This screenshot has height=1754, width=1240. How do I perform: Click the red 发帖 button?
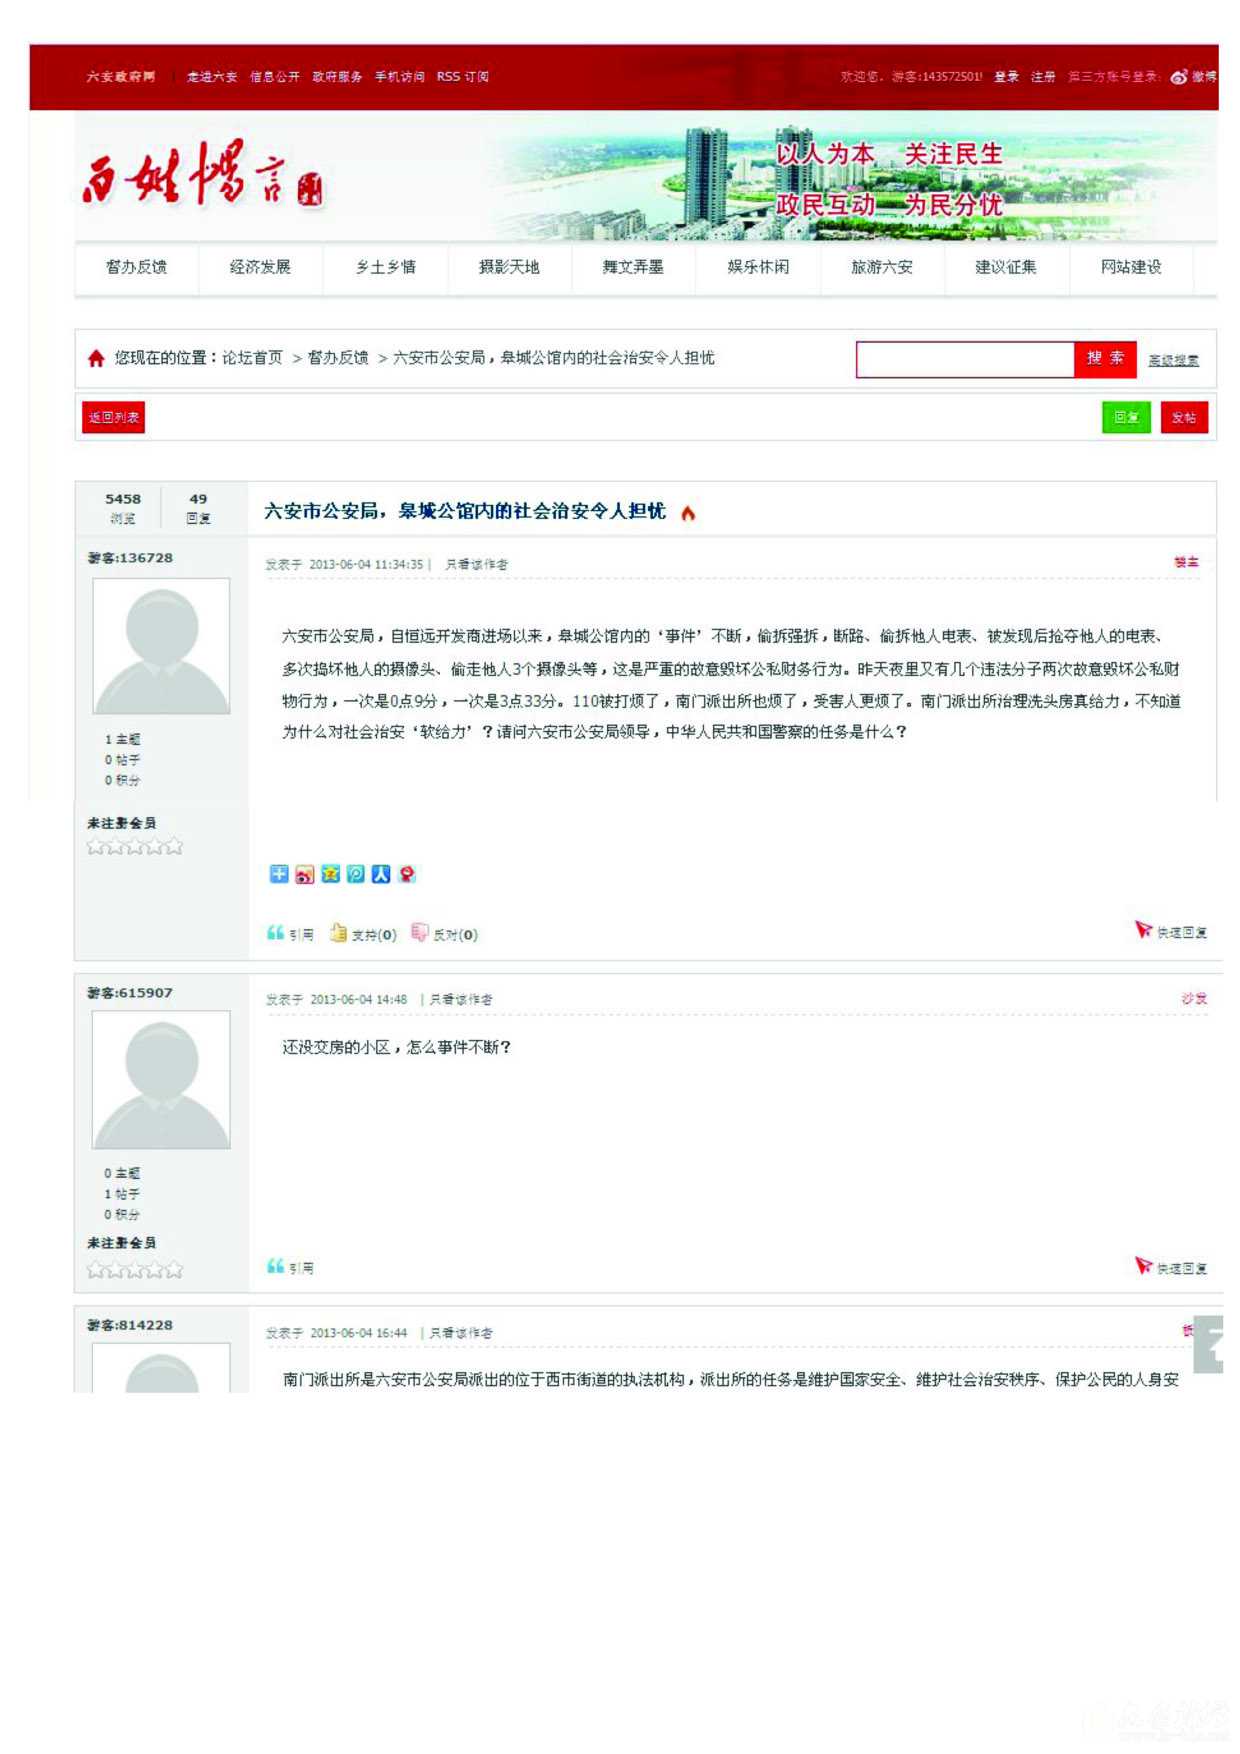(x=1184, y=417)
